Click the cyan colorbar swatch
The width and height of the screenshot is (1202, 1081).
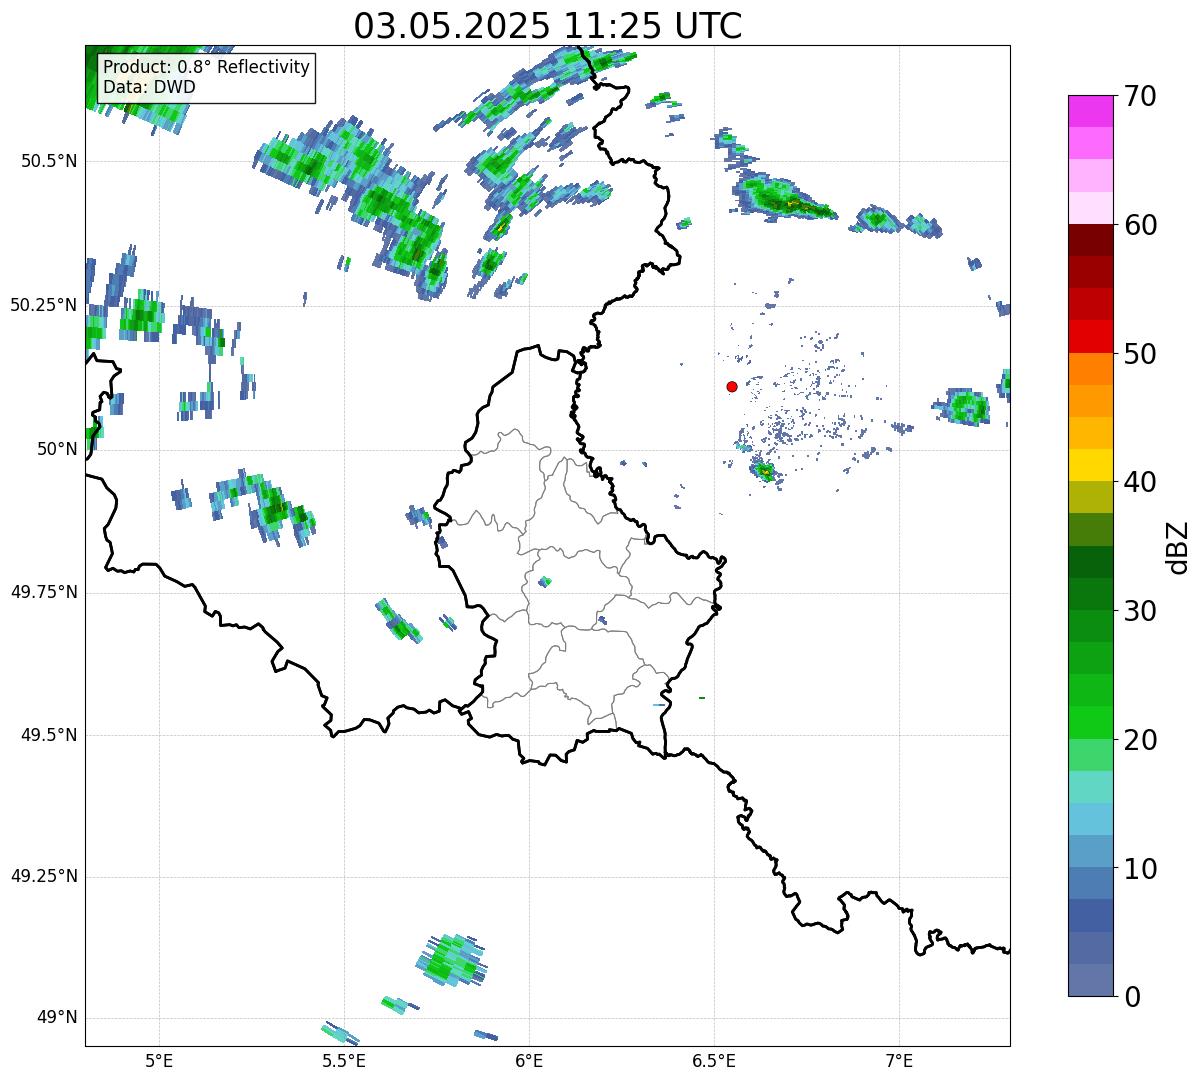1090,819
